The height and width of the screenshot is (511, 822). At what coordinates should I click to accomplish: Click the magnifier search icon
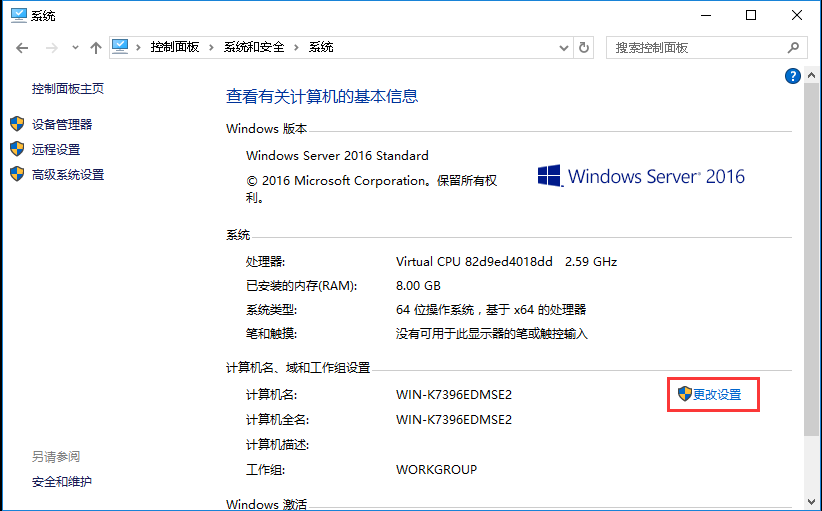tap(793, 48)
